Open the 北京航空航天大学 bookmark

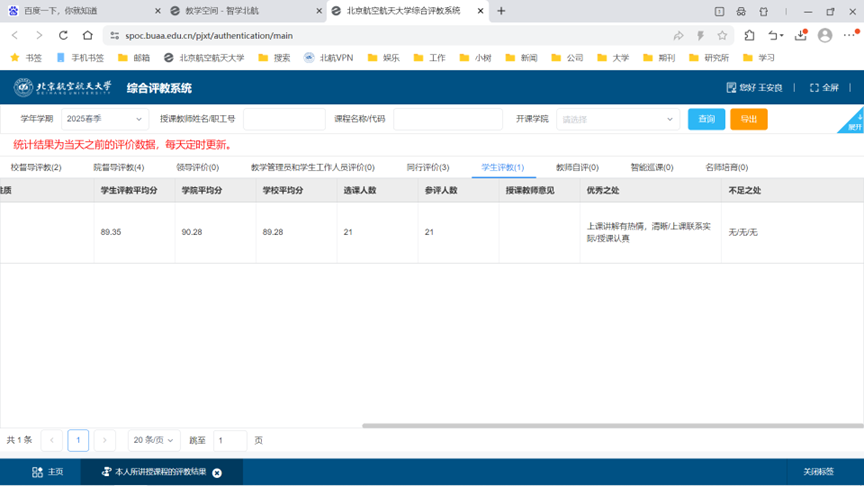tap(204, 58)
